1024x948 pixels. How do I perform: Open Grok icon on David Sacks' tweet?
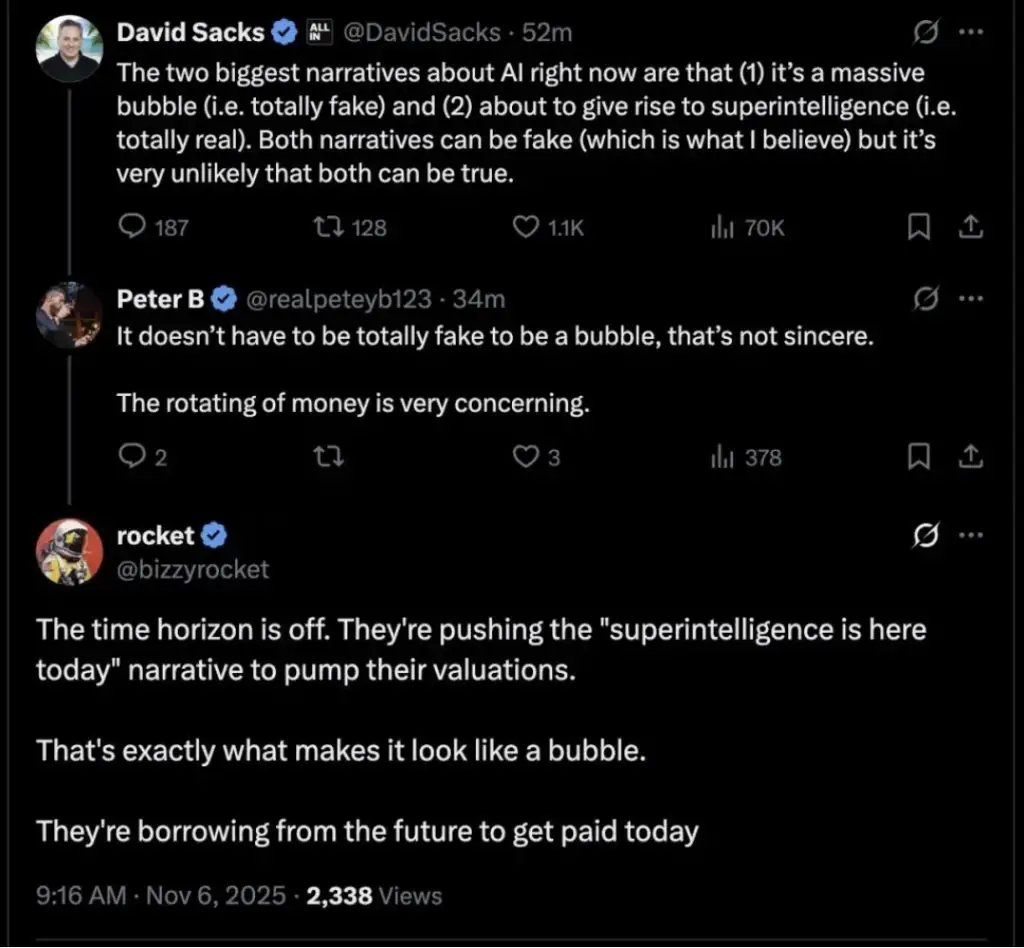(926, 33)
